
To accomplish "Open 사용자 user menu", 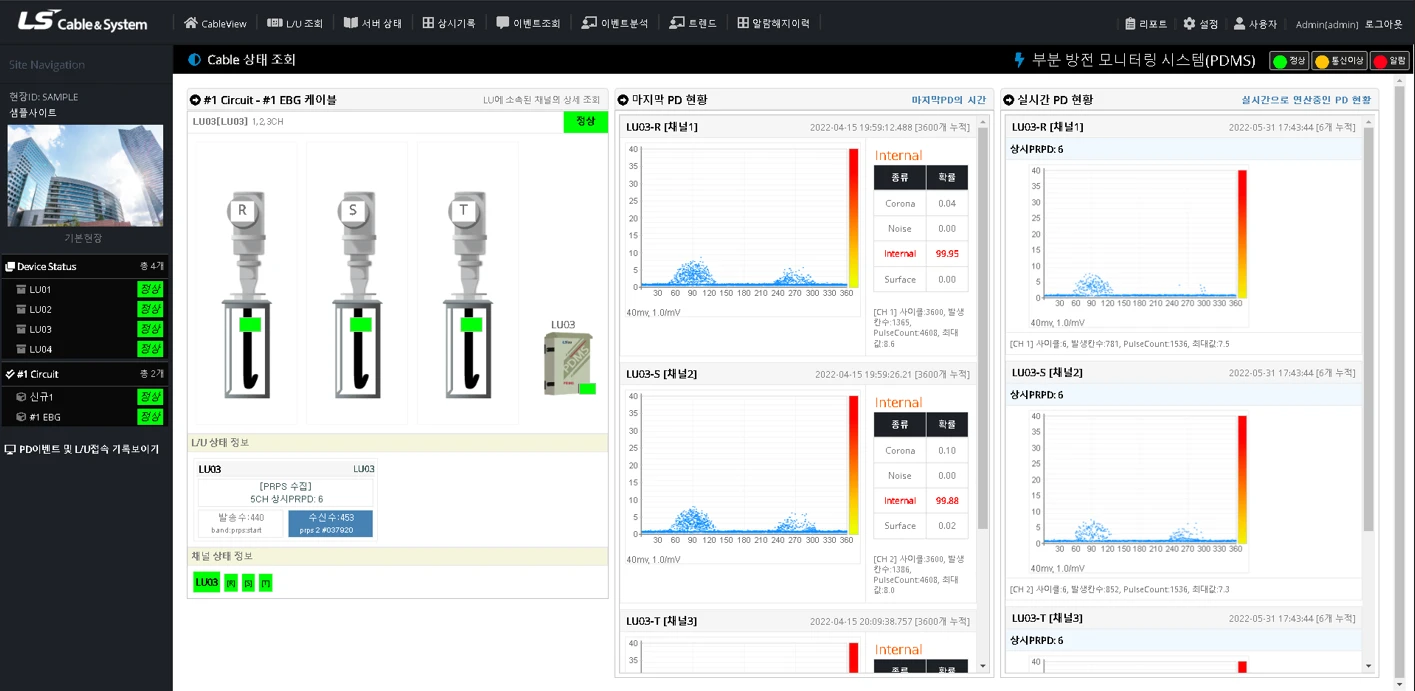I will 1255,24.
